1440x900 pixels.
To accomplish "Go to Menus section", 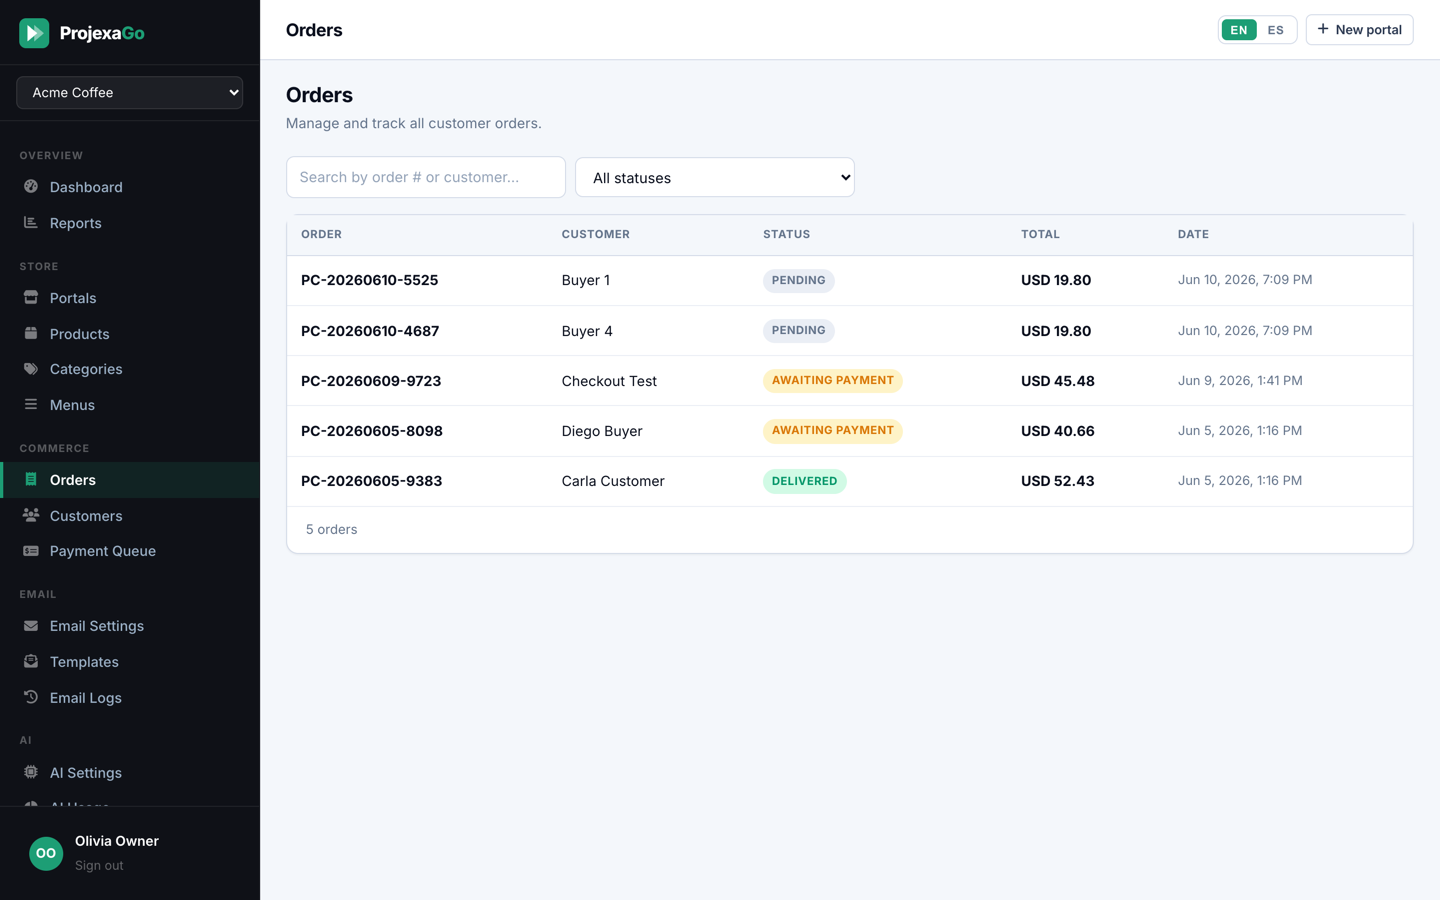I will pos(130,405).
